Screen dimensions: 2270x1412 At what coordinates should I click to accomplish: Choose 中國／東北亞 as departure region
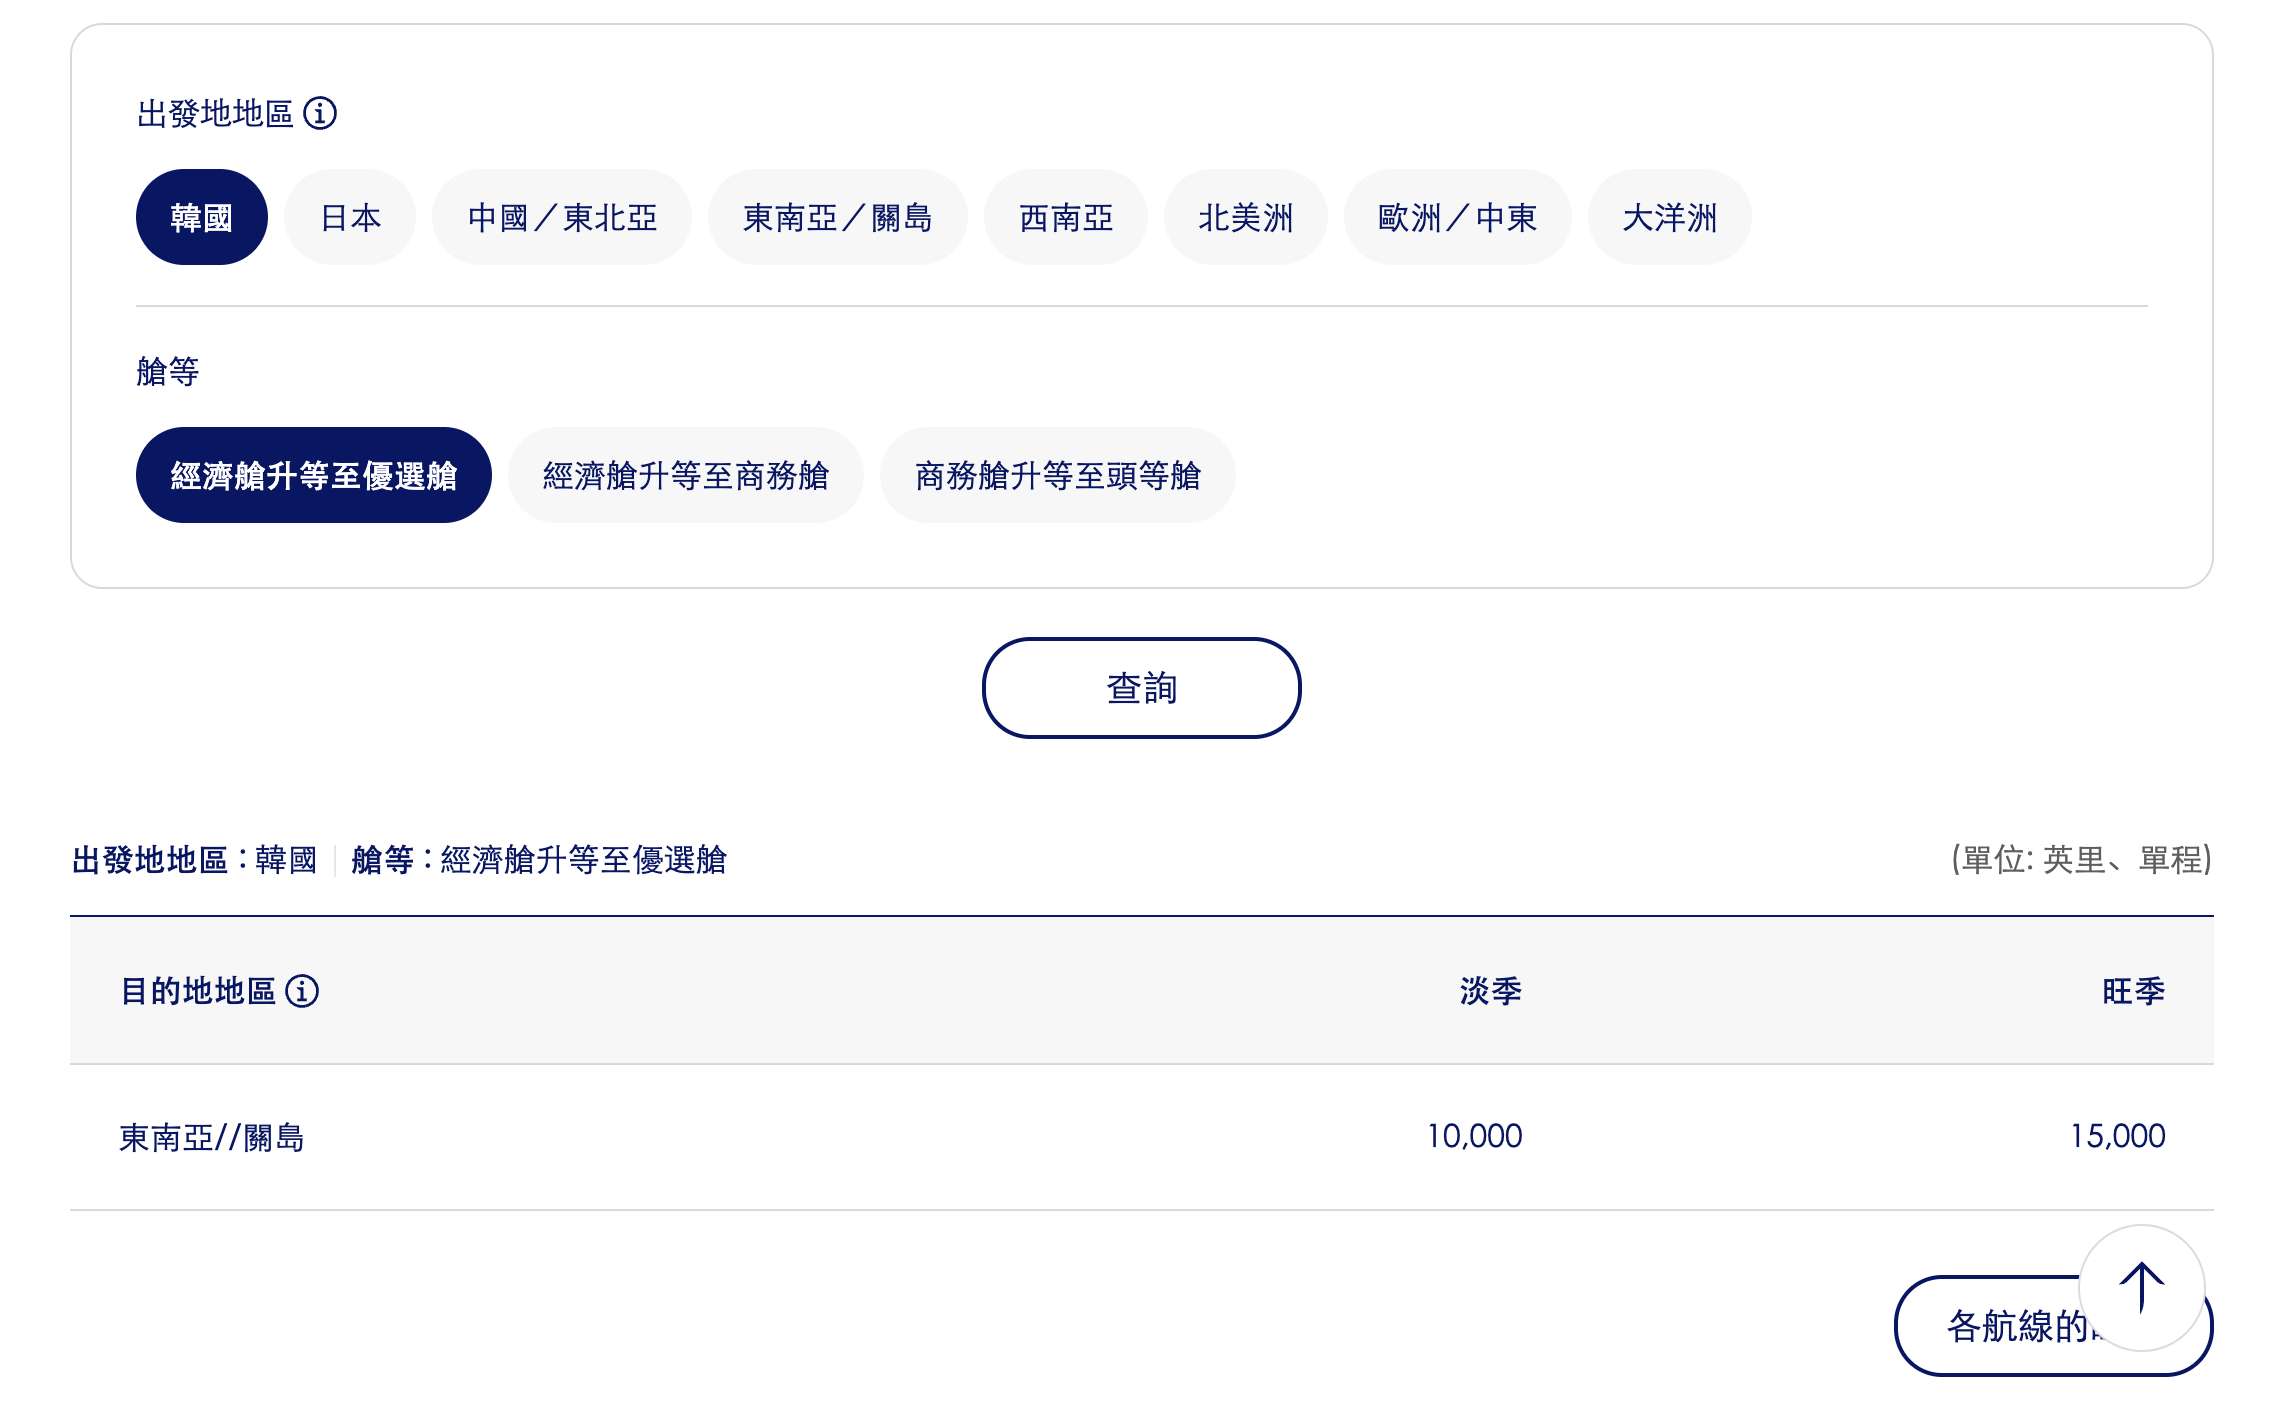pyautogui.click(x=562, y=216)
